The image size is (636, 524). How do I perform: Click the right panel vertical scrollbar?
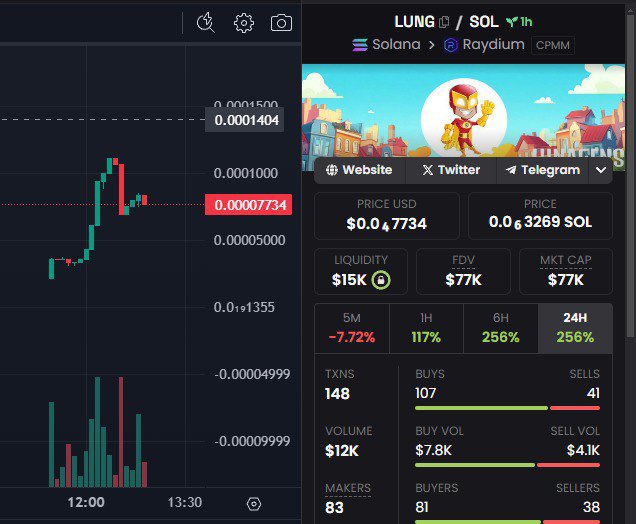(630, 174)
